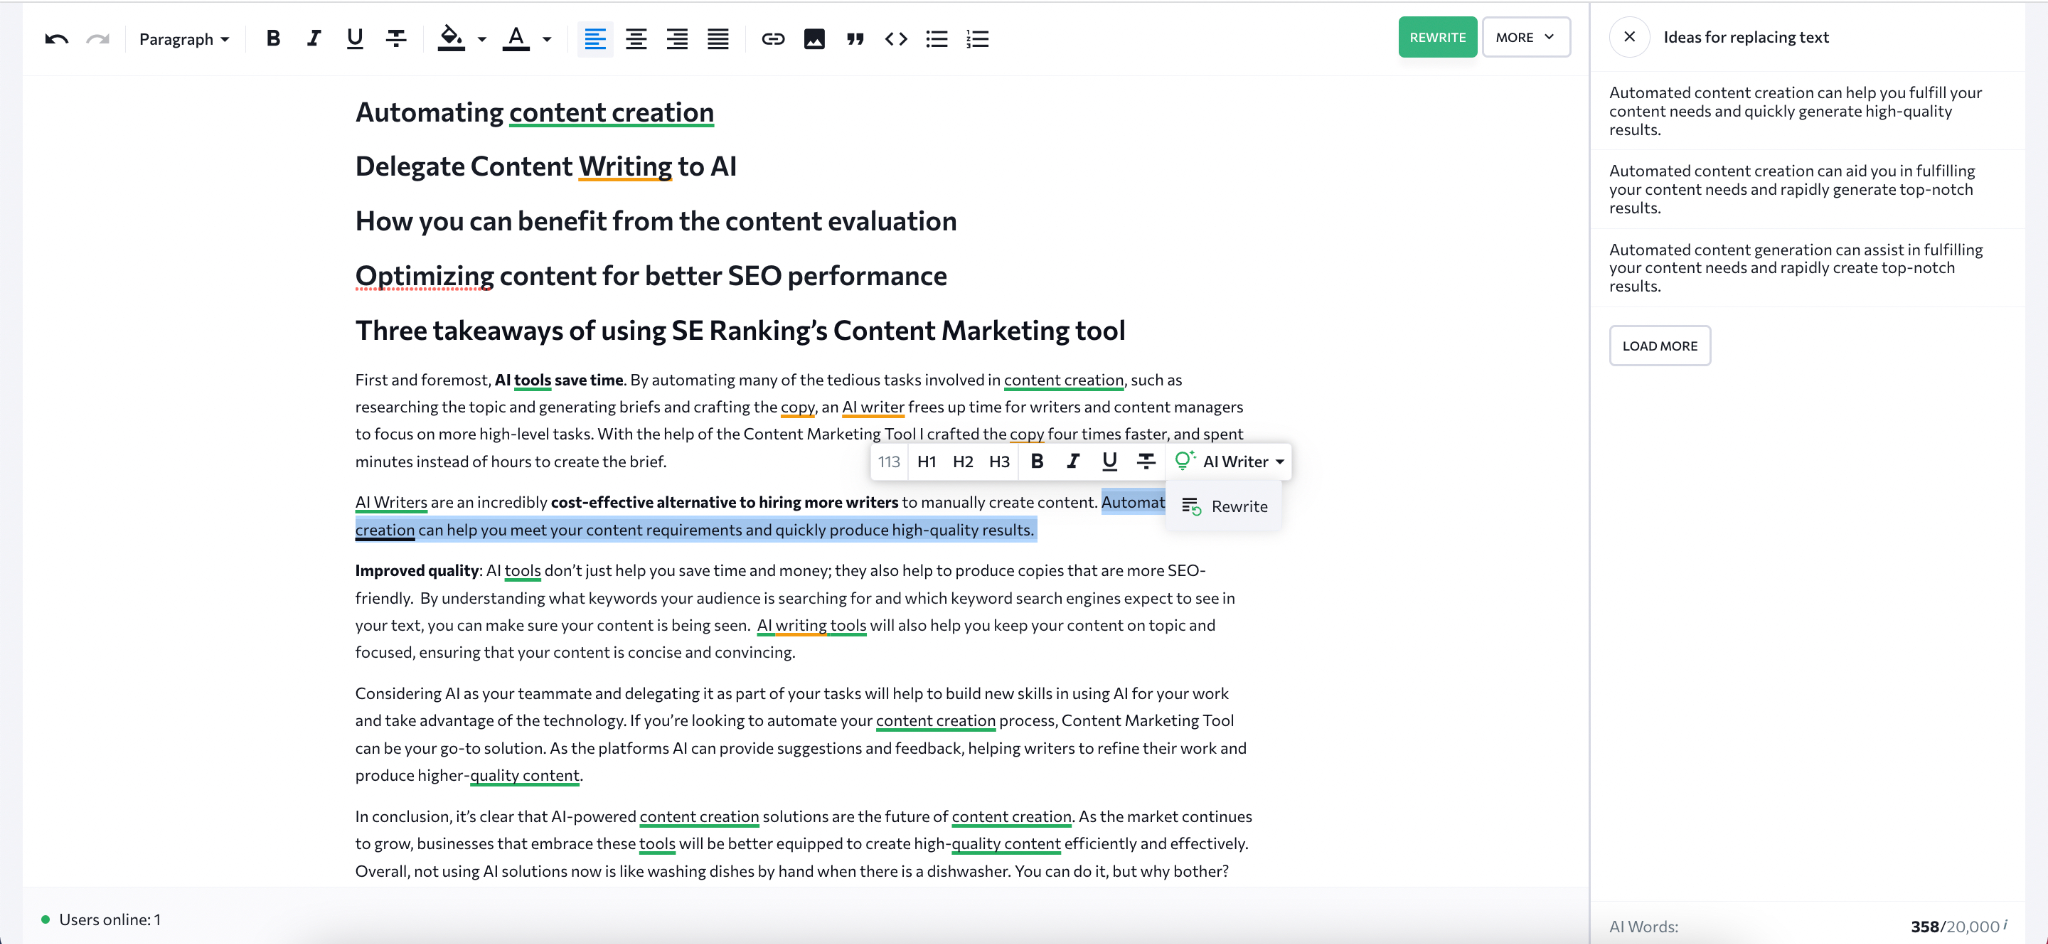This screenshot has height=944, width=2048.
Task: Select the suggestion containing 'top-notch results' with 'aid'
Action: coord(1795,189)
